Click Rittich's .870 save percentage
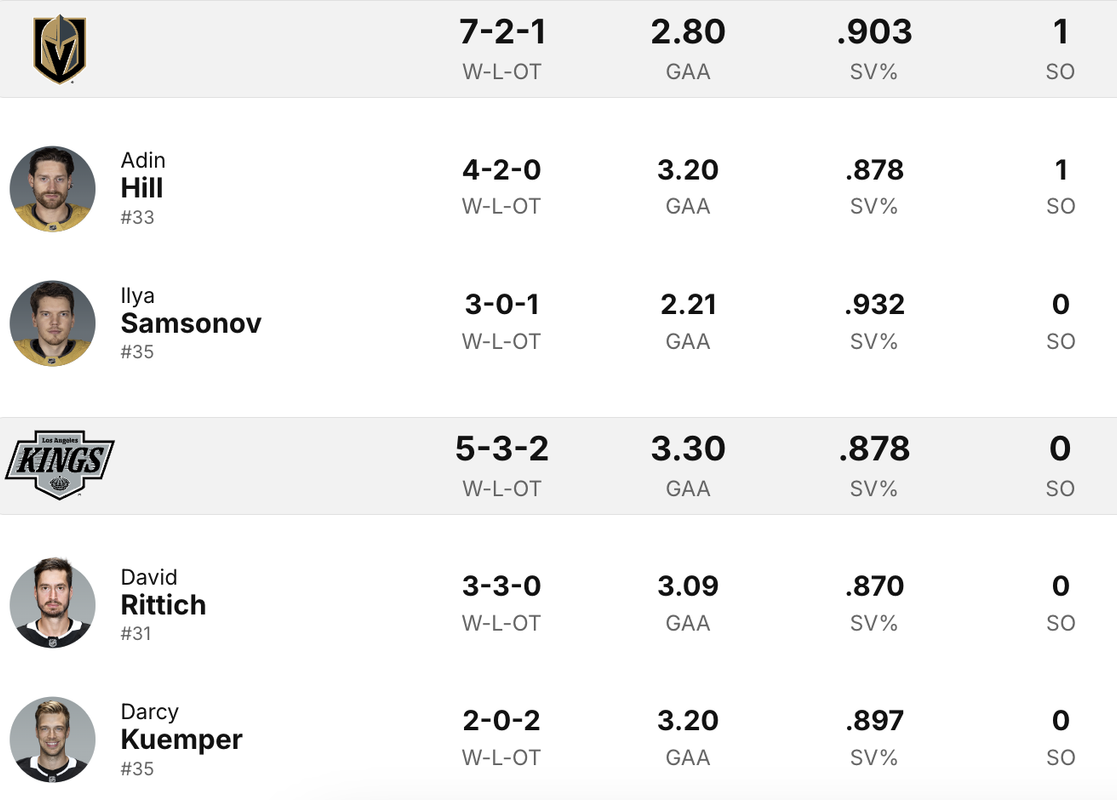 point(874,586)
